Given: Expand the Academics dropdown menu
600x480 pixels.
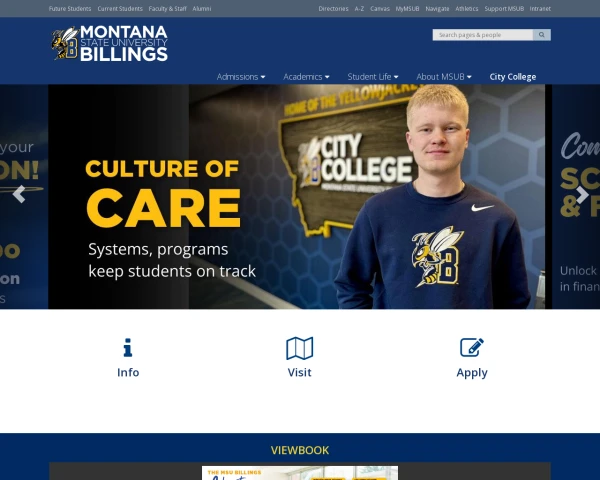Looking at the screenshot, I should [x=306, y=77].
